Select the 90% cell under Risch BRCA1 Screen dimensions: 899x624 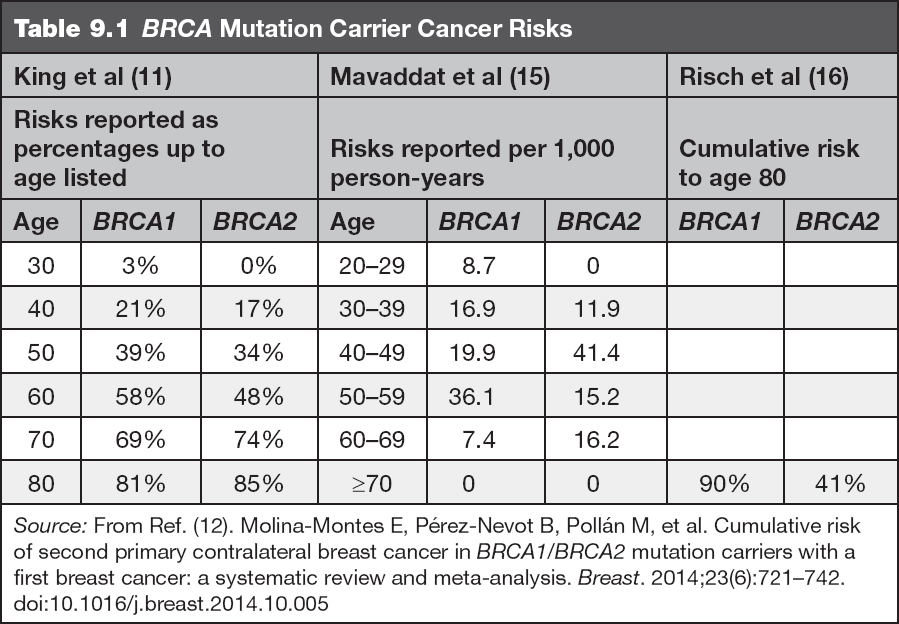click(725, 484)
